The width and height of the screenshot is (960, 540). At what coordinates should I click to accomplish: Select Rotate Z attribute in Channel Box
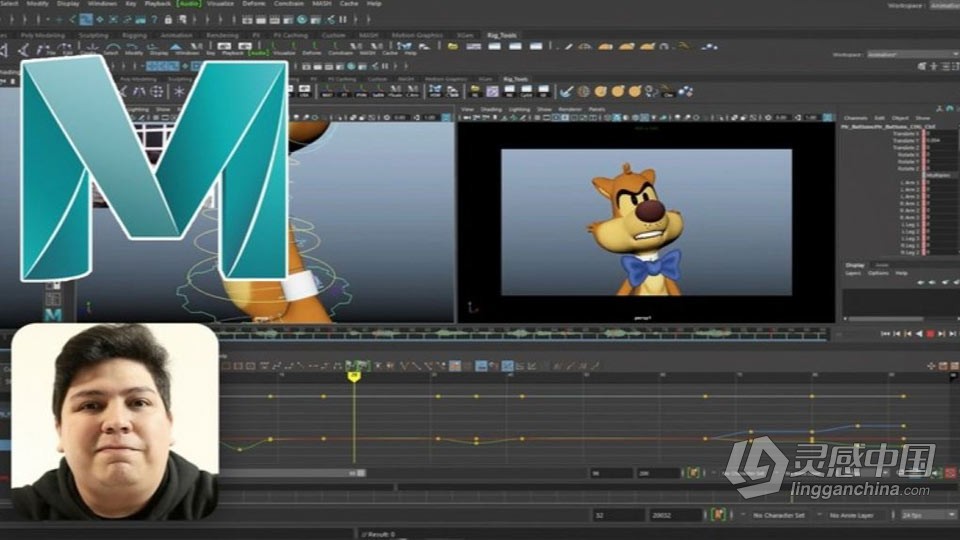908,168
